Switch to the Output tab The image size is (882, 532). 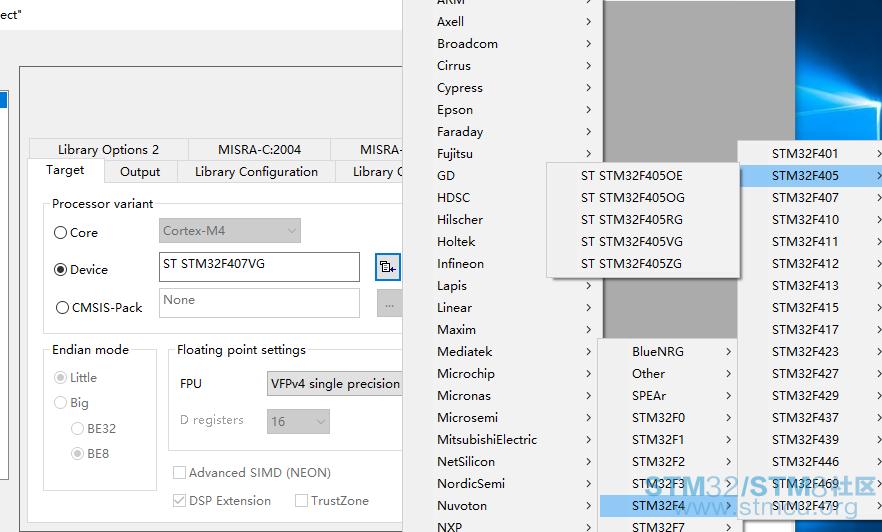coord(140,172)
